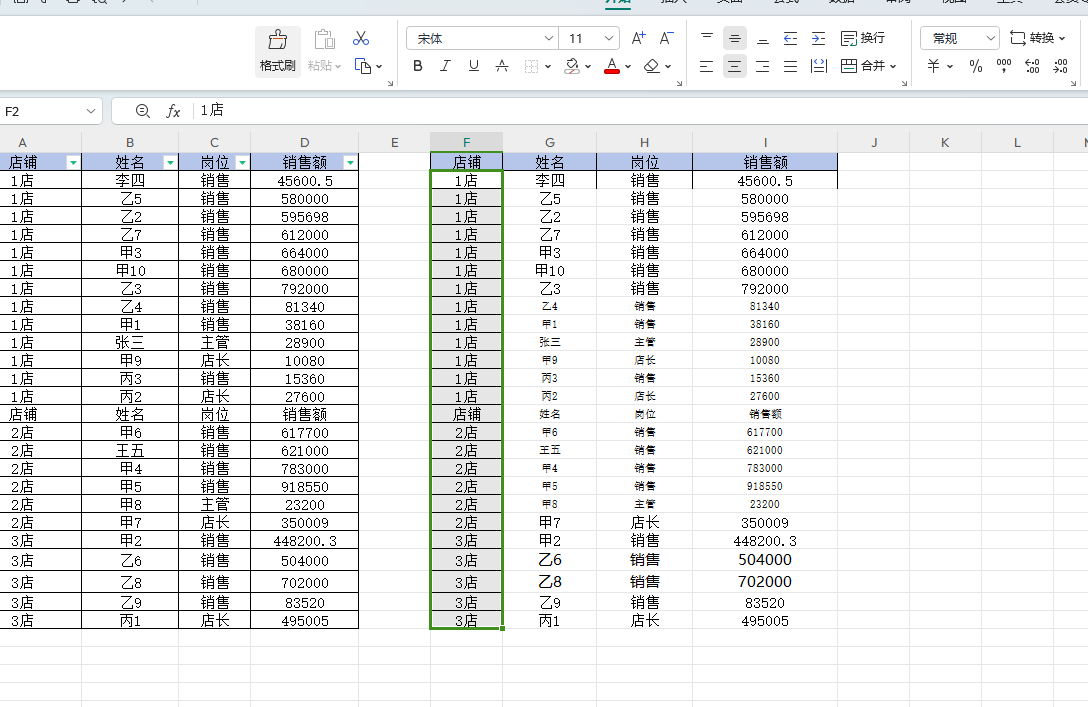Screen dimensions: 1088x707
Task: Apply the fill color bucket
Action: pos(572,66)
